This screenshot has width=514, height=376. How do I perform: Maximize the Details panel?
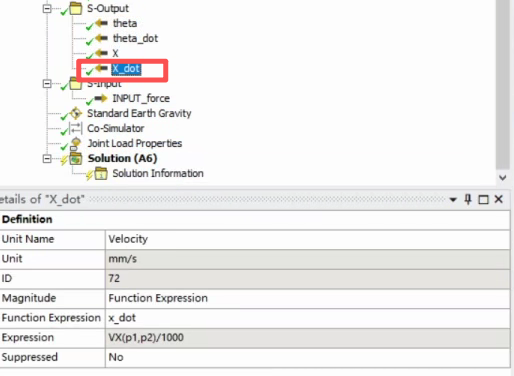point(483,199)
